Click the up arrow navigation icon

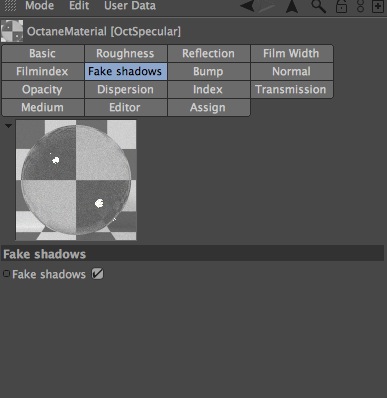pyautogui.click(x=292, y=6)
